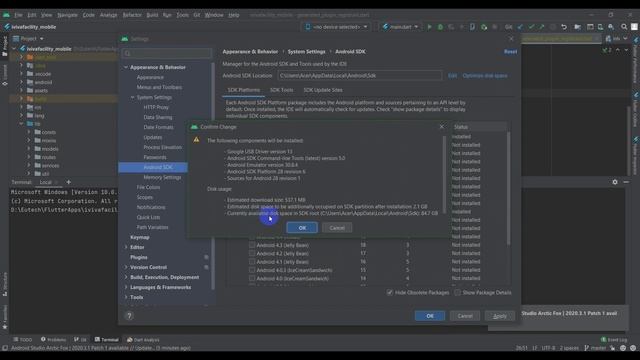The image size is (640, 360).
Task: Close the Confirm Change dialog
Action: click(x=442, y=127)
